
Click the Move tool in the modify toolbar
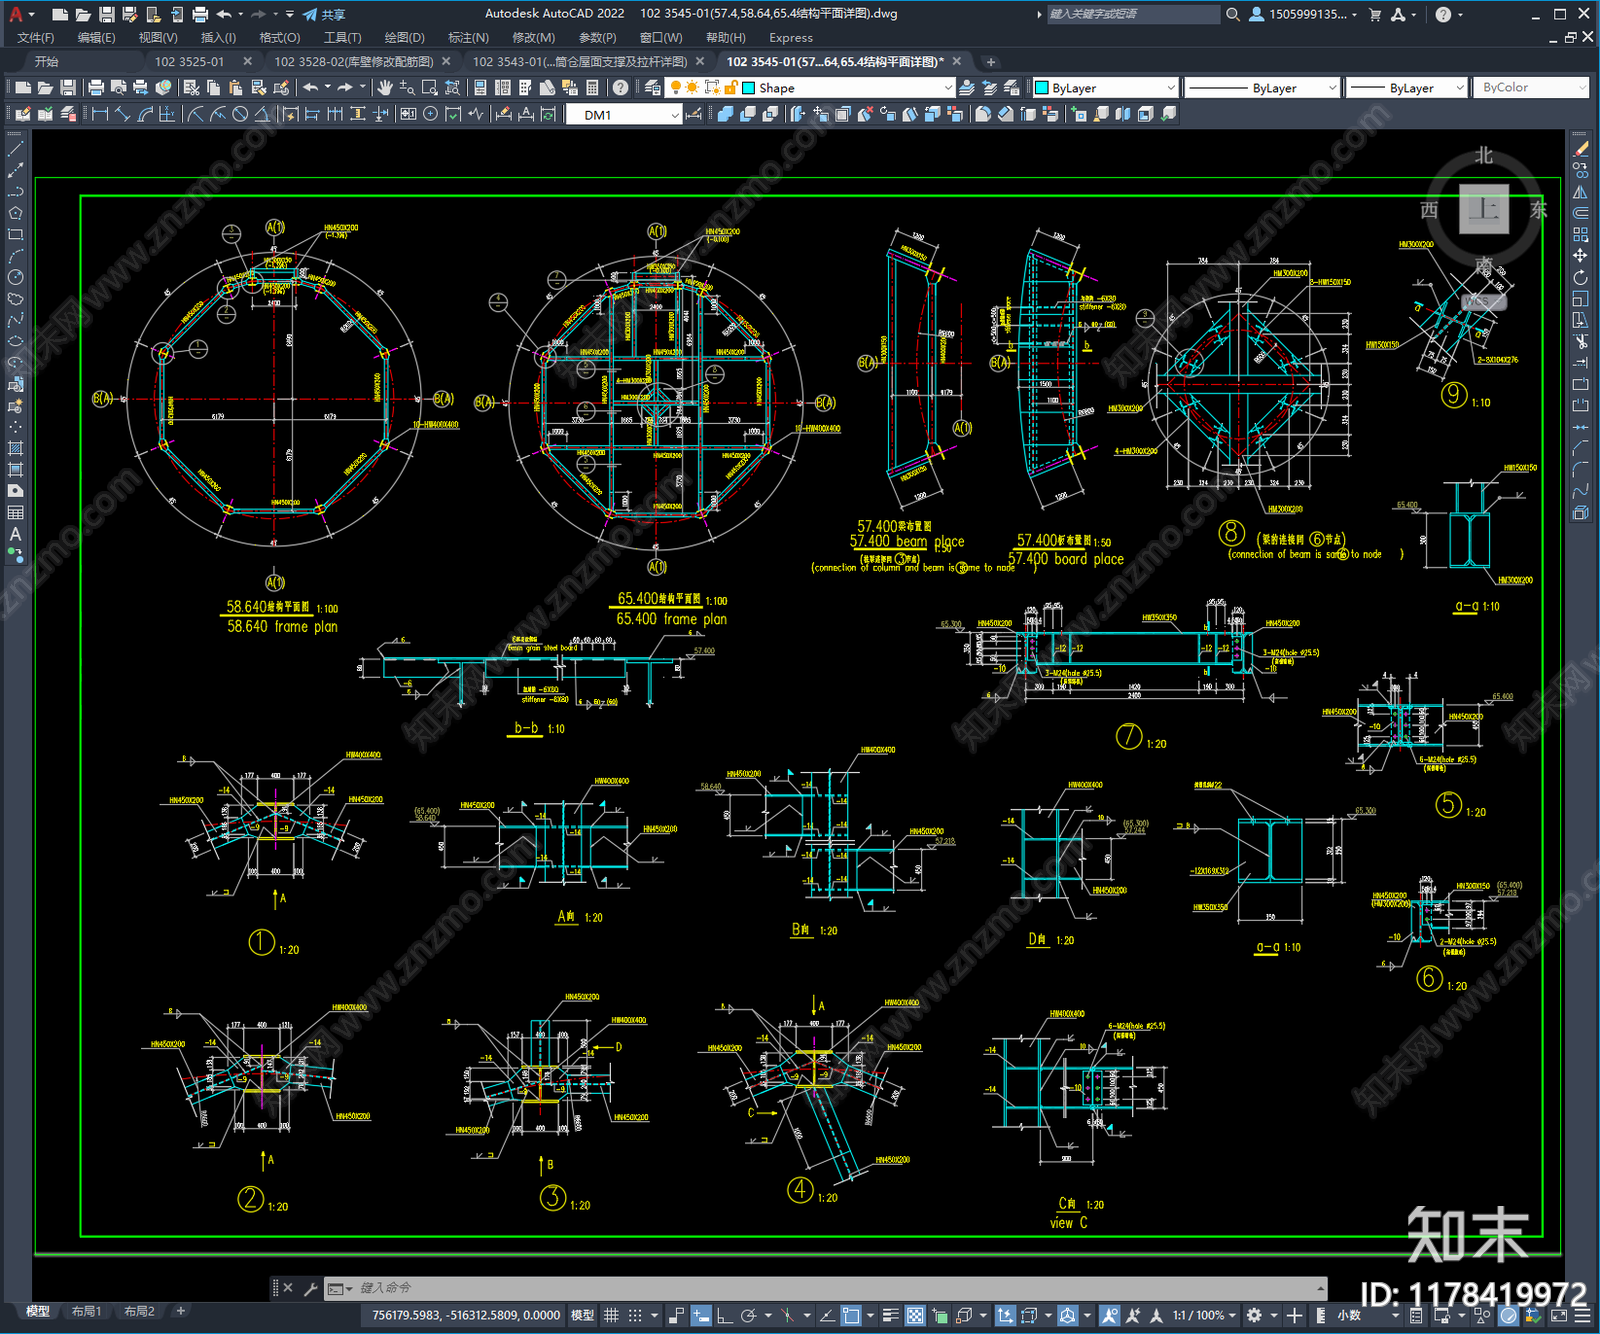(1580, 256)
